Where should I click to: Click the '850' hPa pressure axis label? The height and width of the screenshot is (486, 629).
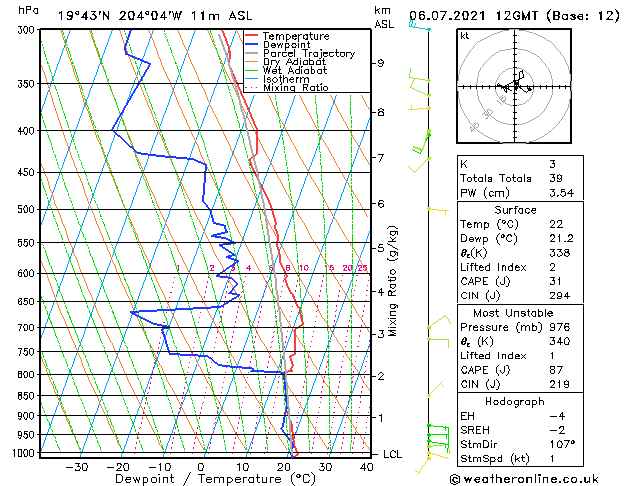pos(28,396)
